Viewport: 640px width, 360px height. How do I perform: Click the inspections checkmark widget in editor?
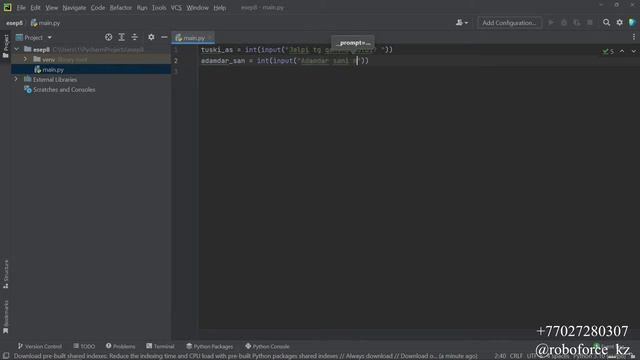pyautogui.click(x=608, y=51)
